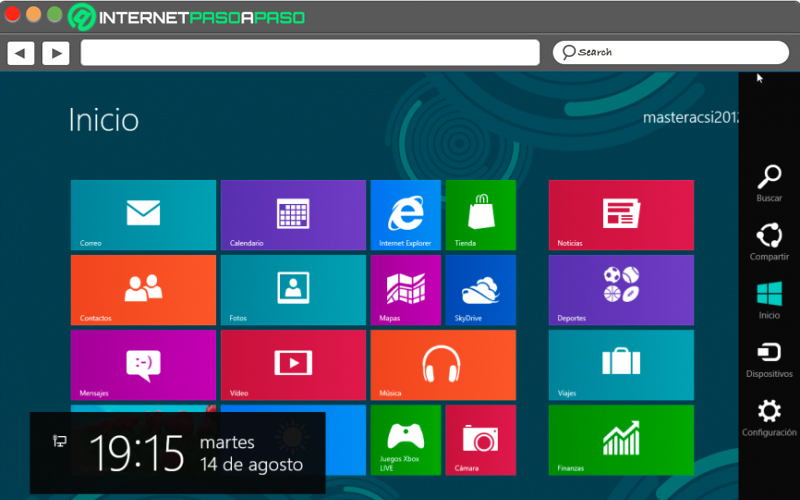Click the browser back arrow button
Viewport: 800px width, 500px height.
tap(21, 53)
